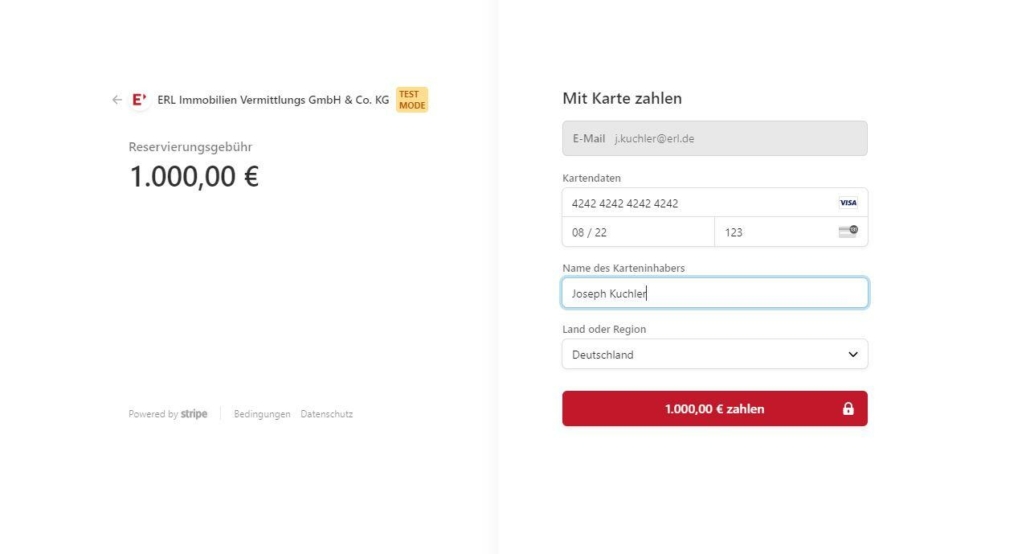Open the Bedingungen link
The width and height of the screenshot is (1030, 554).
(x=262, y=414)
